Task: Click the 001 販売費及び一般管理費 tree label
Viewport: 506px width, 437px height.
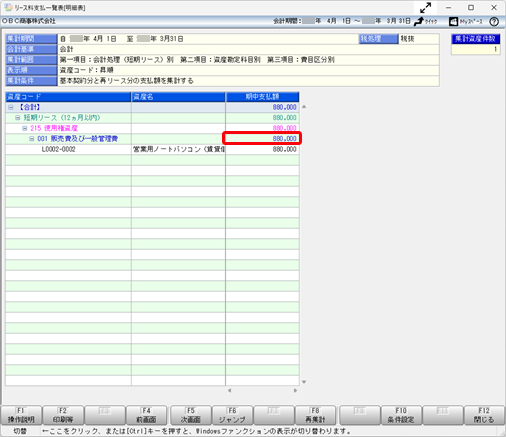Action: pos(77,139)
